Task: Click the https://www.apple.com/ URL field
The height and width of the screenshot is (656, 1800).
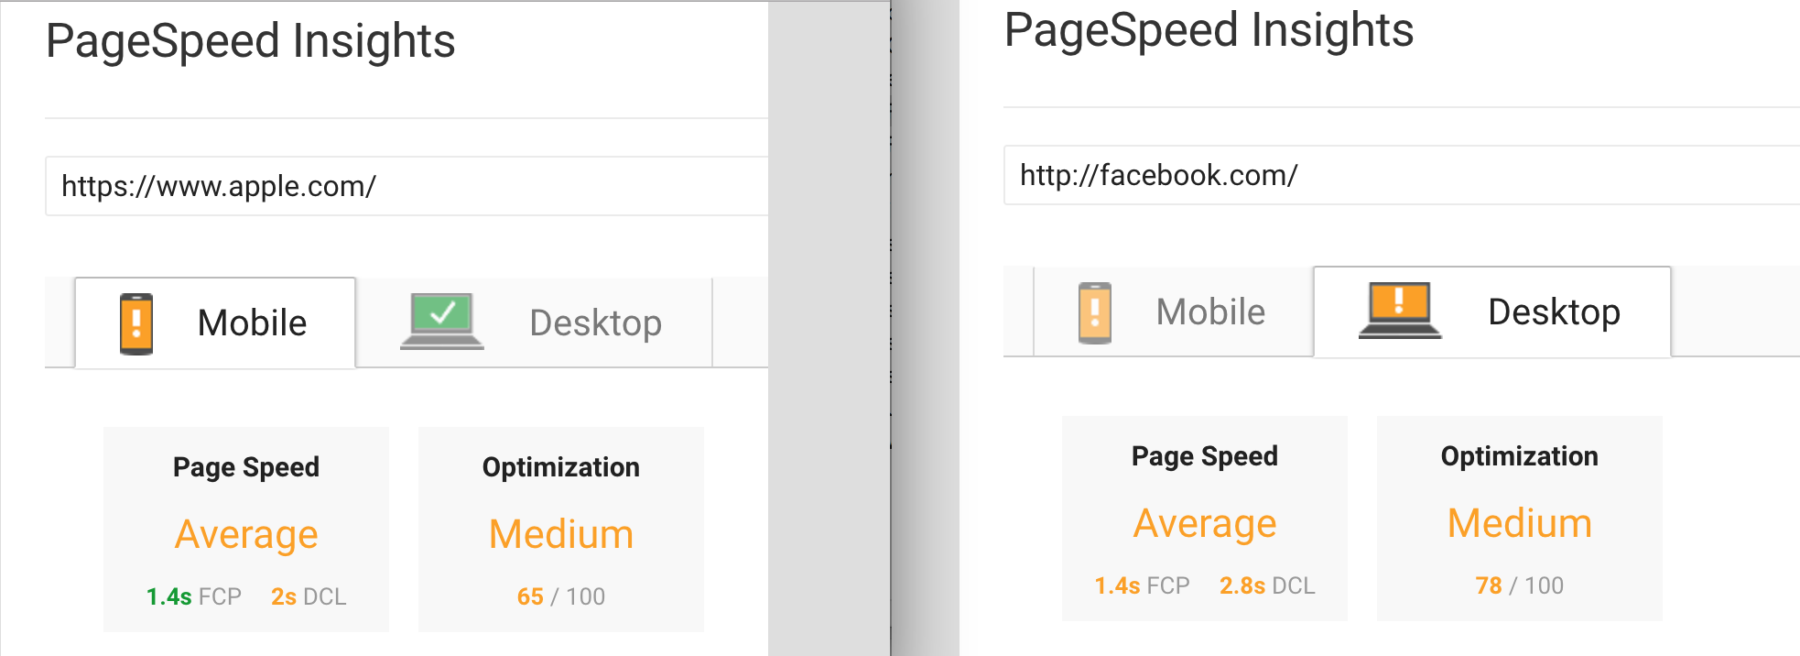Action: (x=406, y=186)
